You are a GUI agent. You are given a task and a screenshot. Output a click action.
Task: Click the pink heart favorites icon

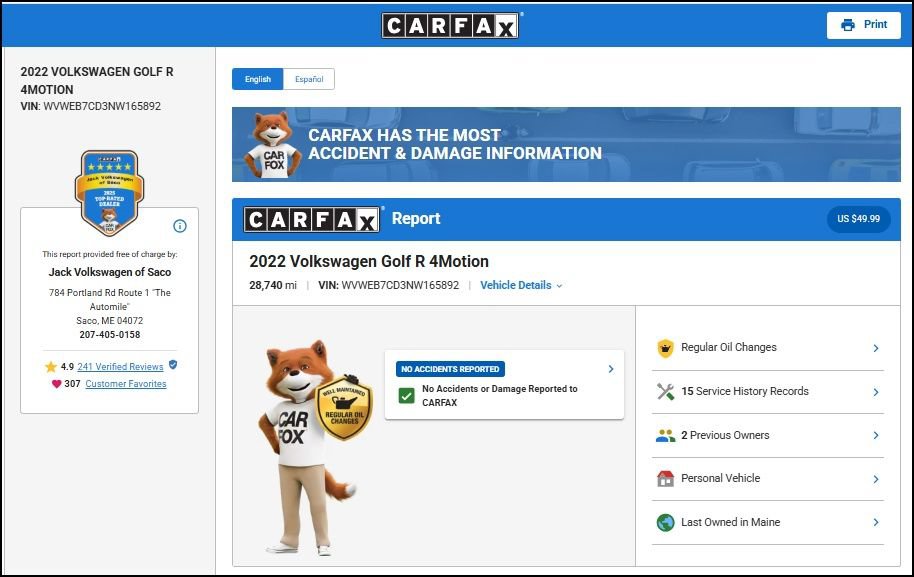click(57, 384)
